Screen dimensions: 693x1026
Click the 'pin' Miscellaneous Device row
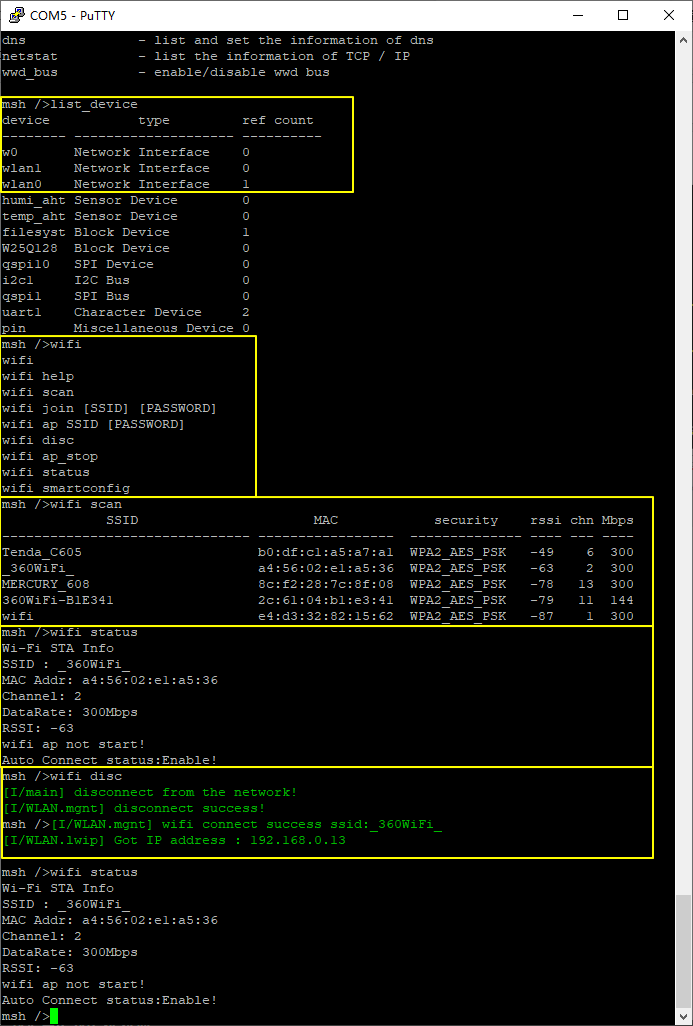[x=126, y=328]
